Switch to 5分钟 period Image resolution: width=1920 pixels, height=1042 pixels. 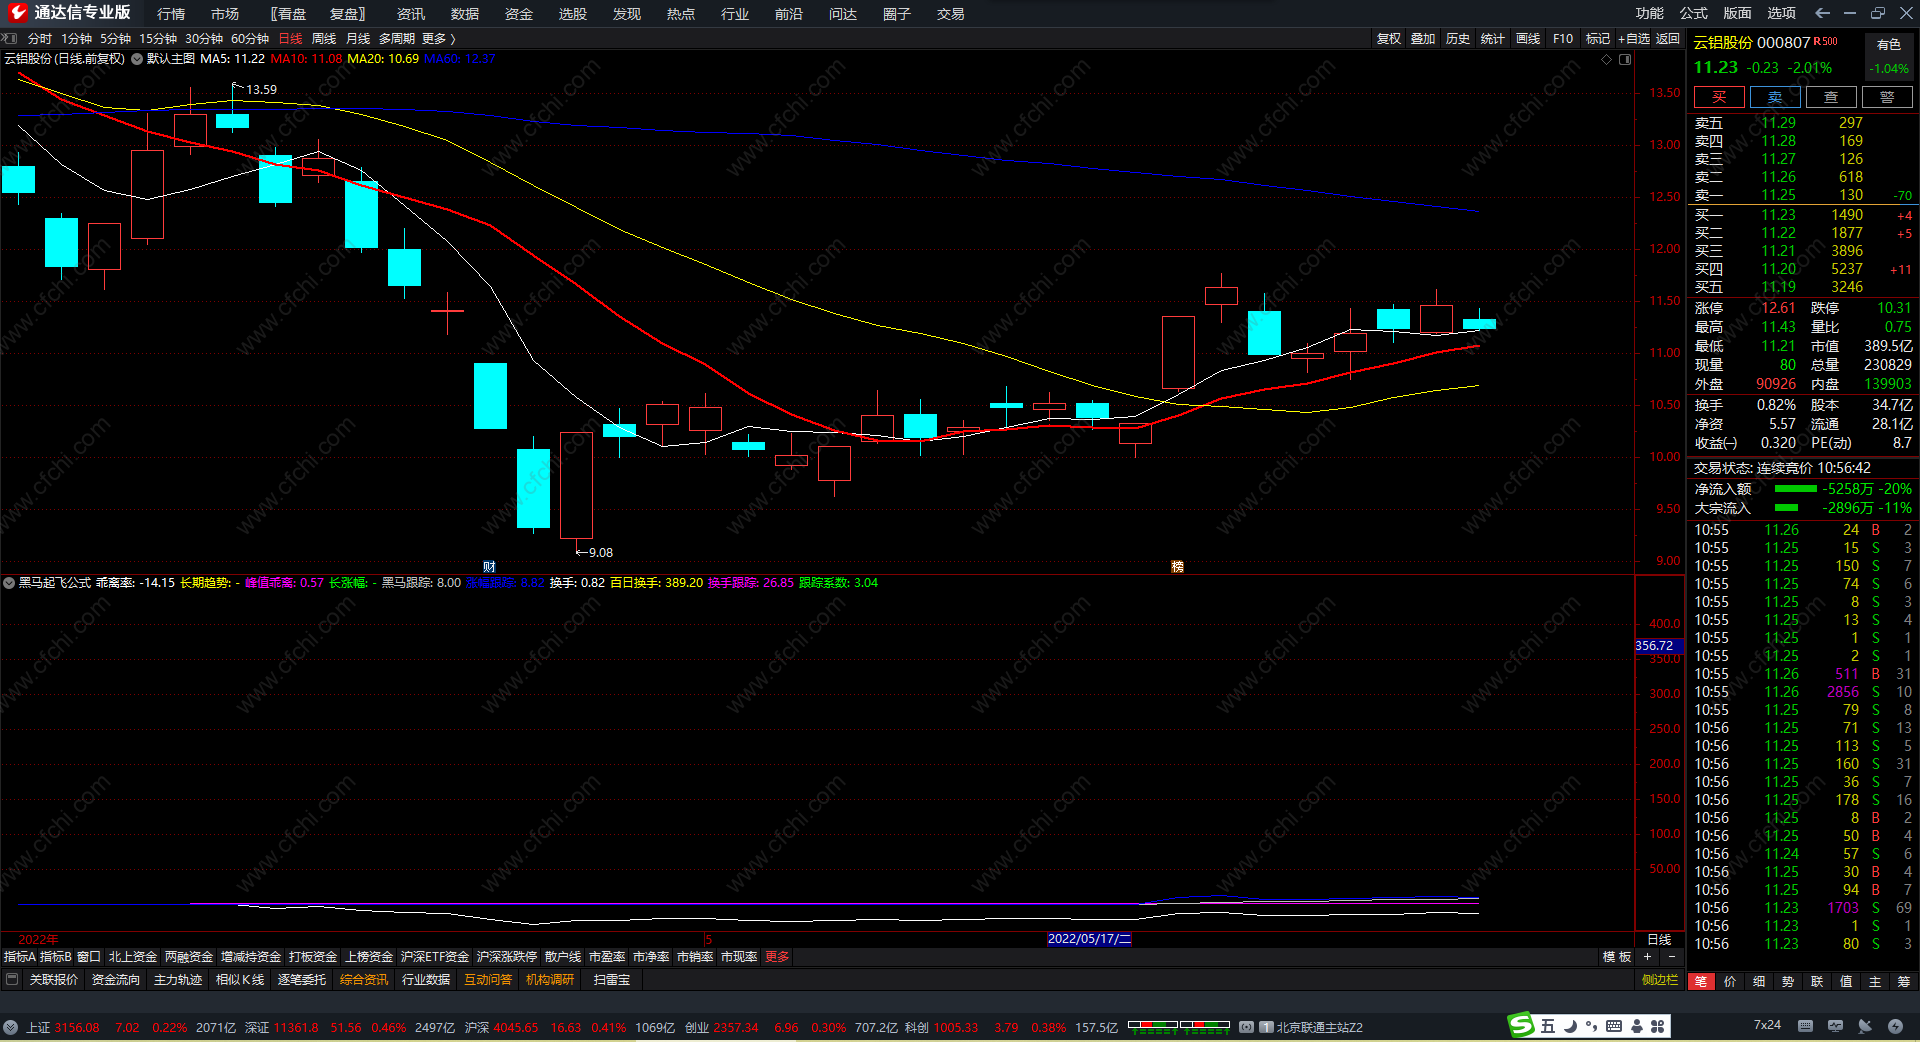(116, 39)
